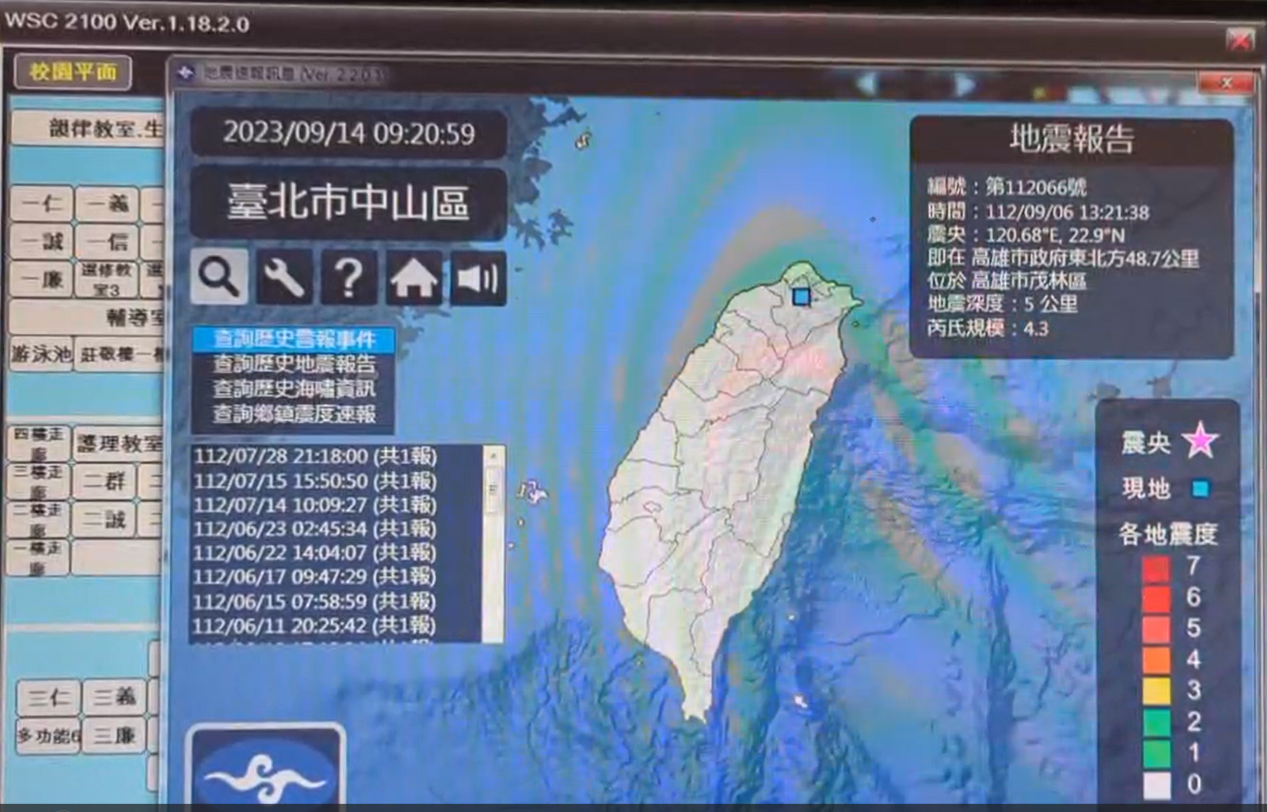This screenshot has width=1267, height=812.
Task: Click the history list scrollbar thumb
Action: (493, 490)
